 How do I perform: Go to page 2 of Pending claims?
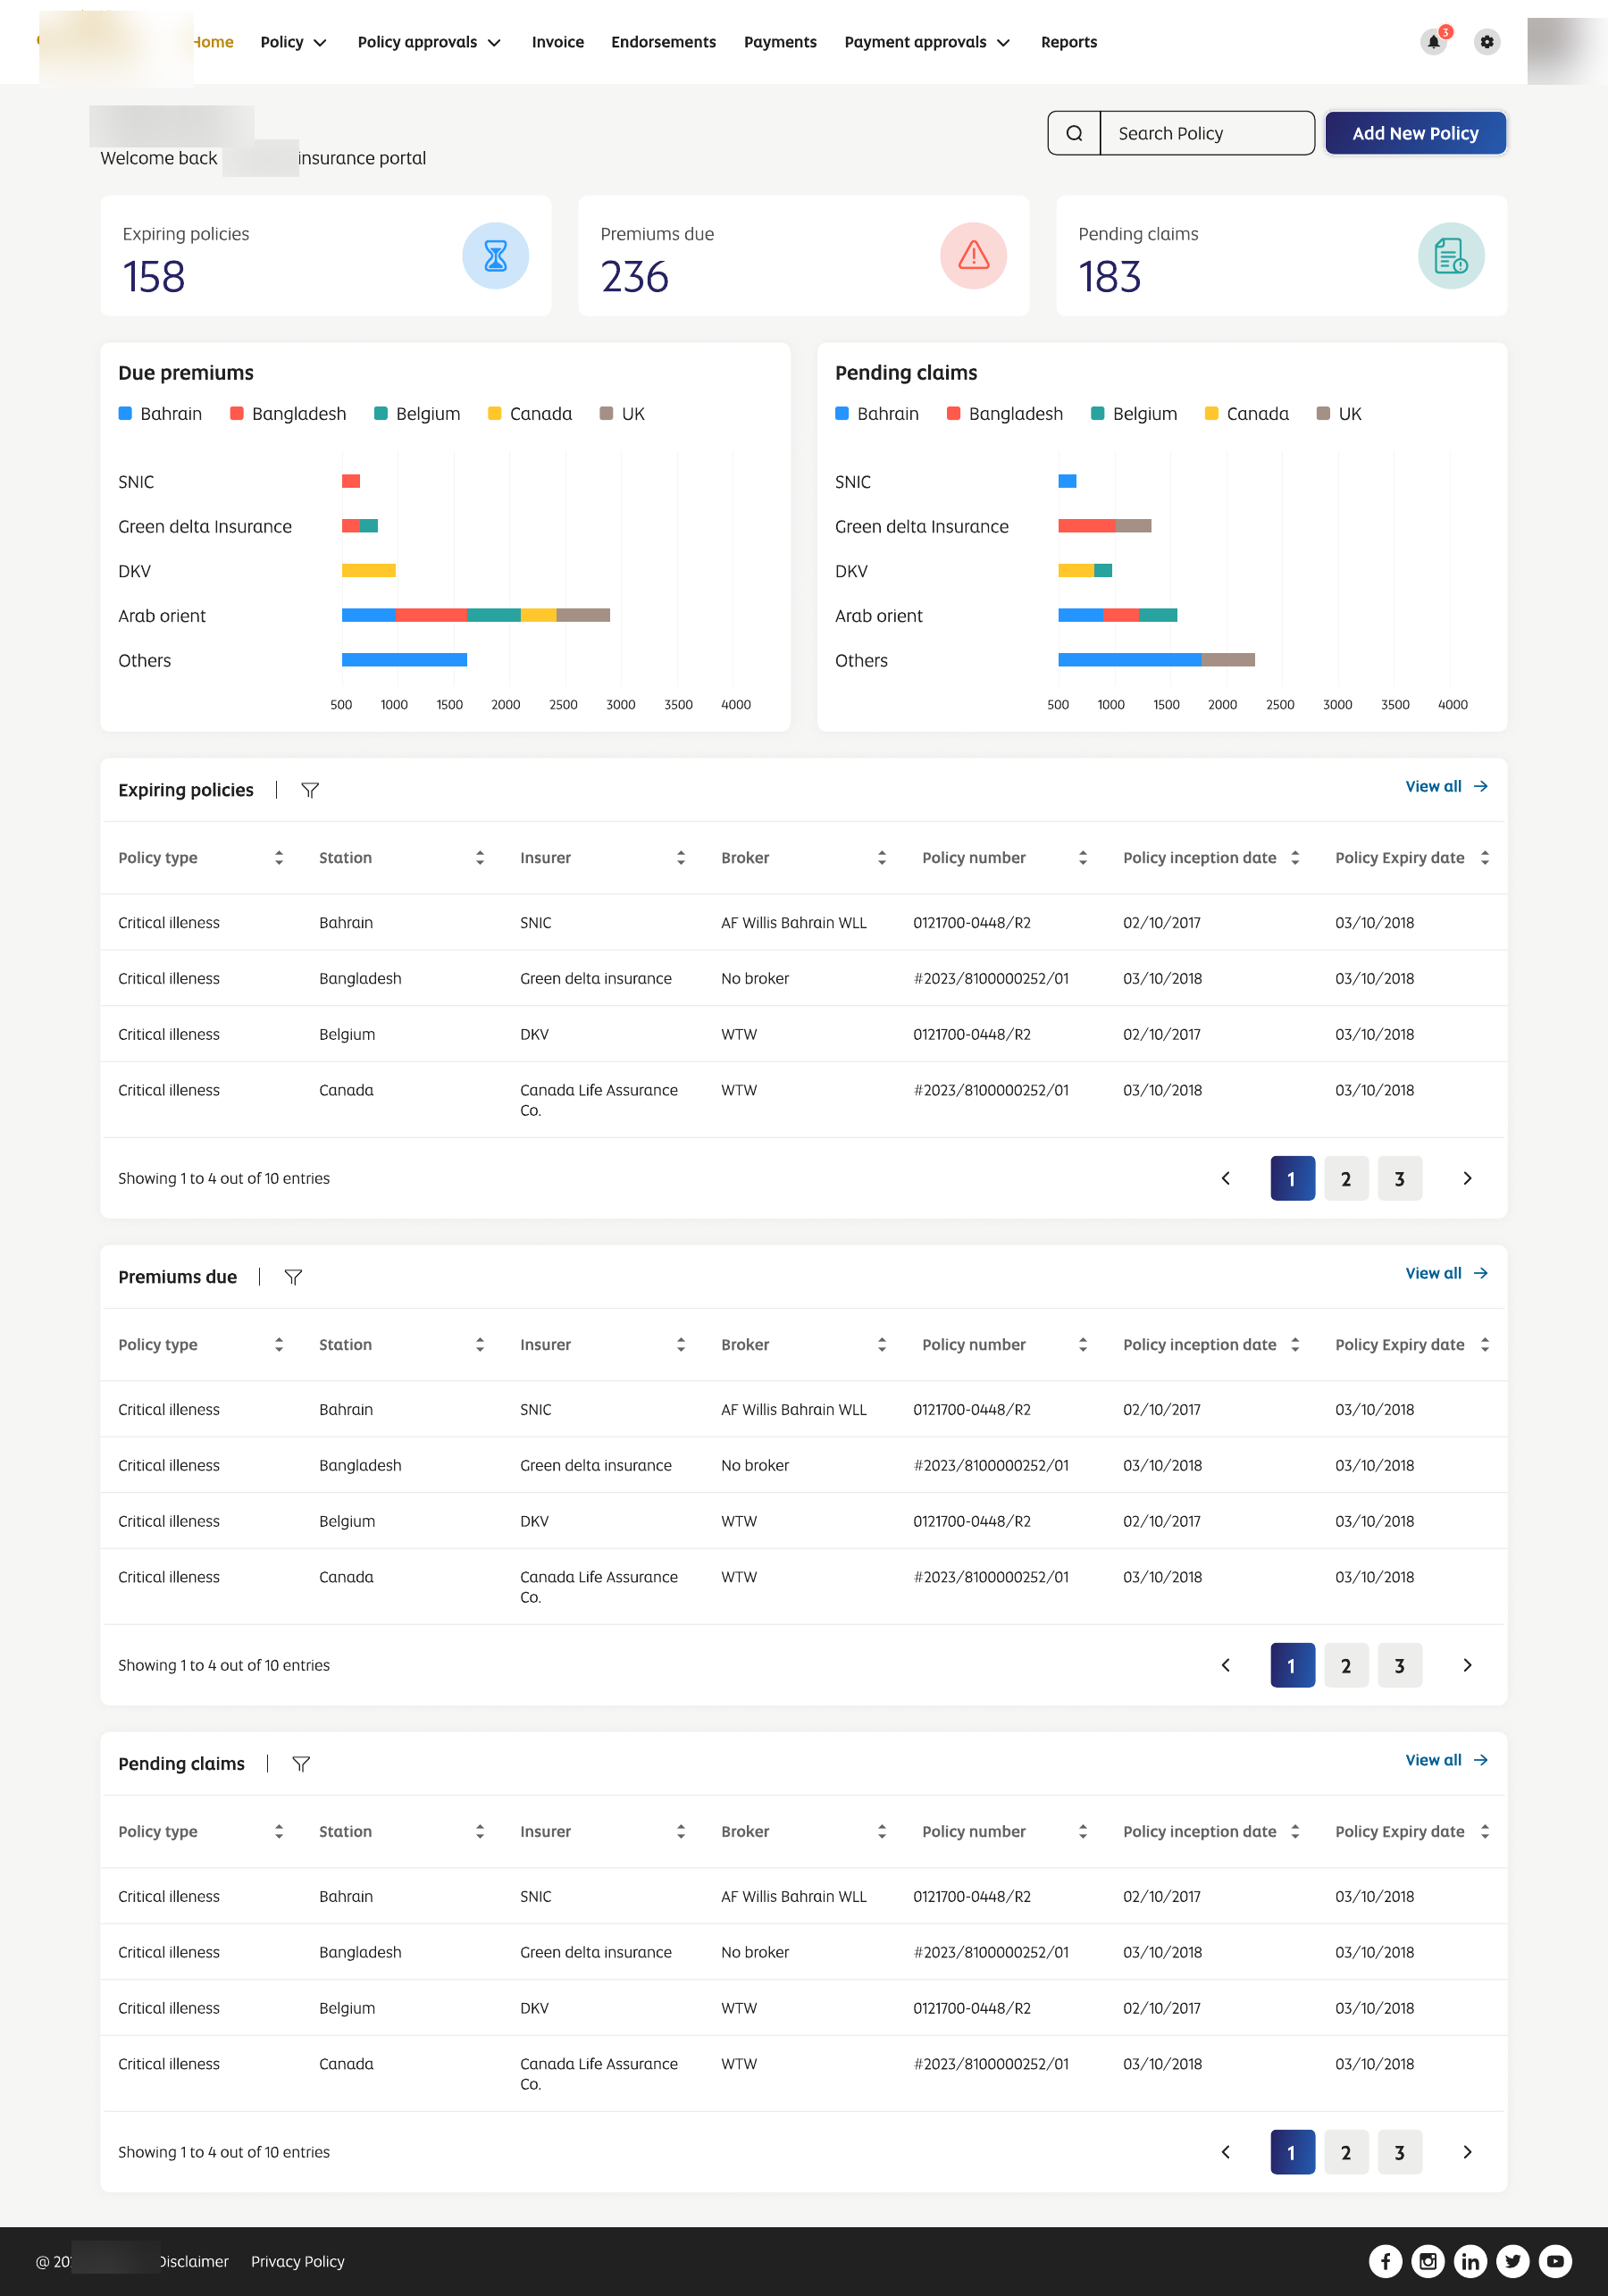[1346, 2153]
